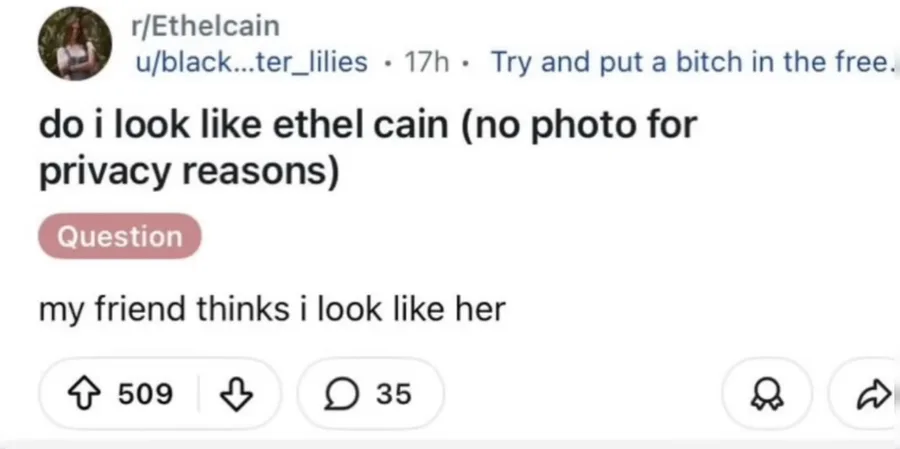Click blank space between the comments and award buttons
The height and width of the screenshot is (449, 900).
click(x=580, y=395)
